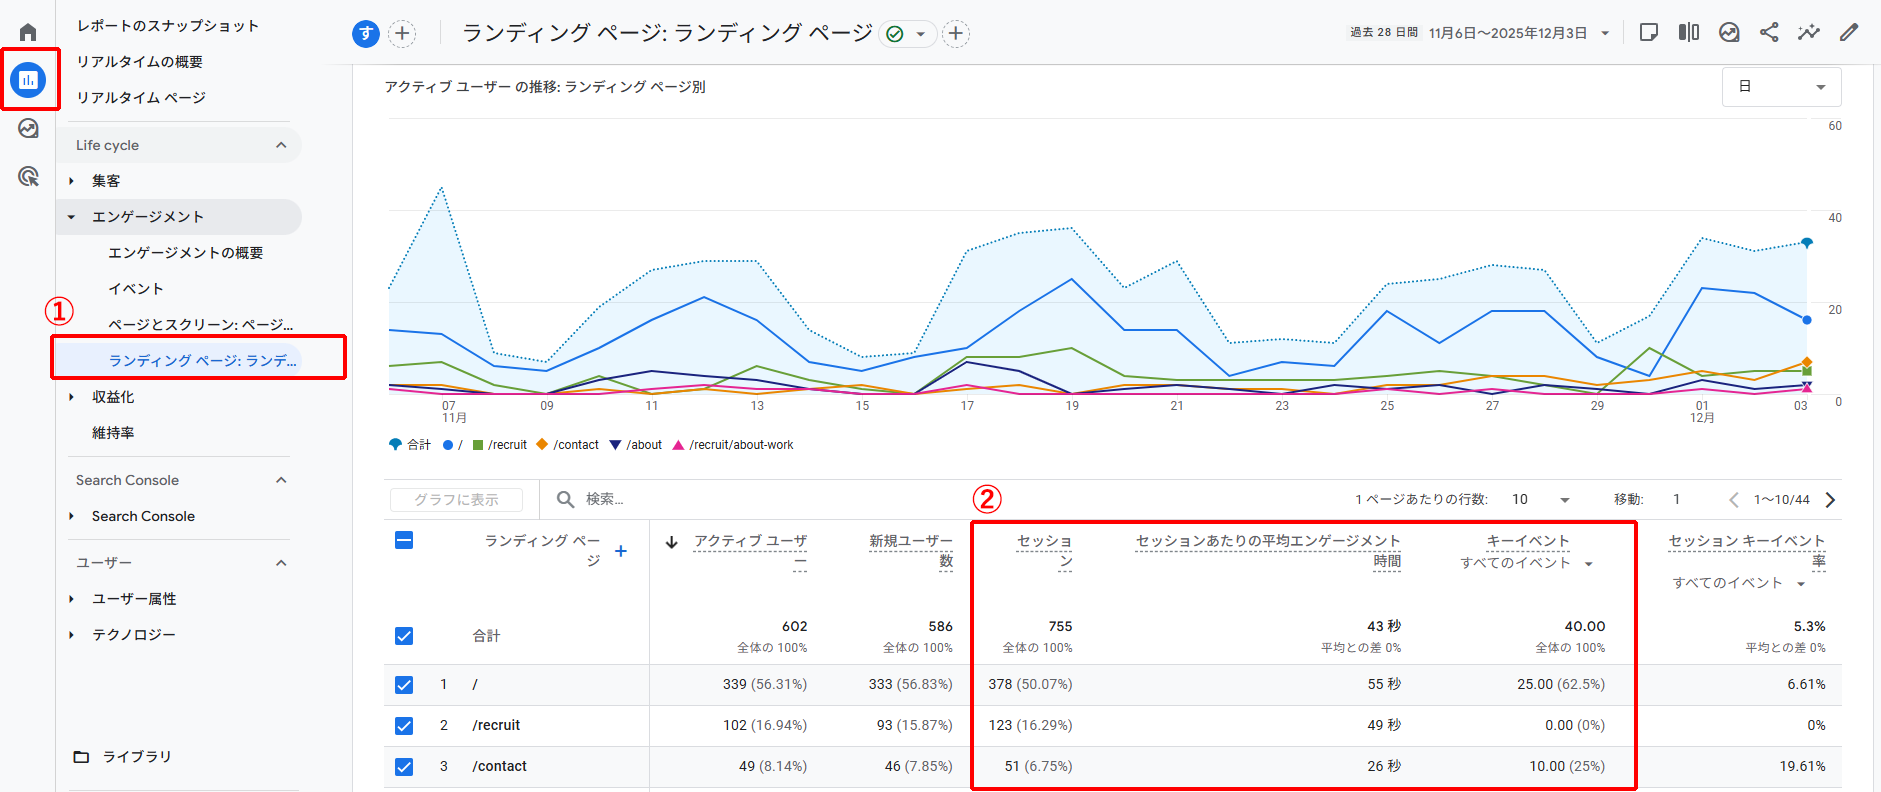Open the Home icon in left rail
Image resolution: width=1881 pixels, height=792 pixels.
(x=28, y=32)
